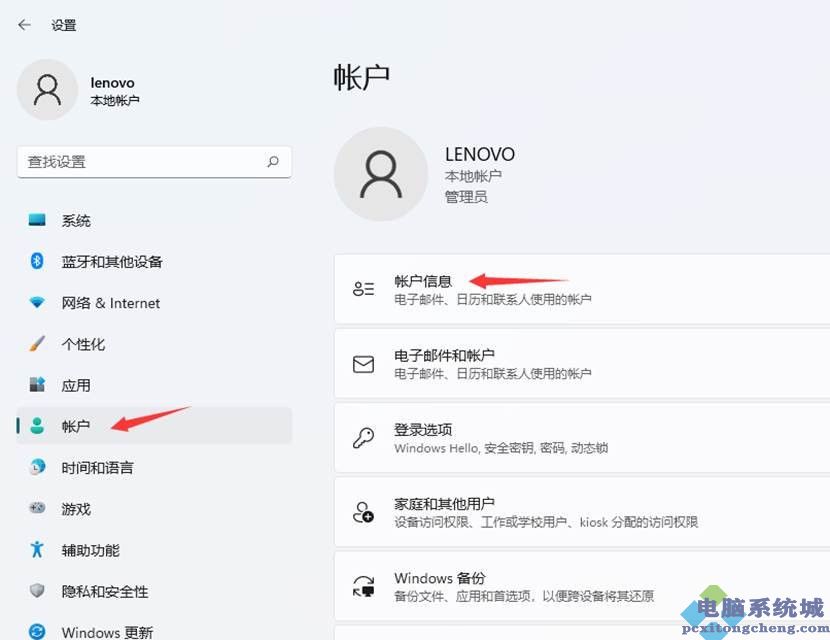
Task: Click the Accessibility figure icon
Action: point(37,549)
